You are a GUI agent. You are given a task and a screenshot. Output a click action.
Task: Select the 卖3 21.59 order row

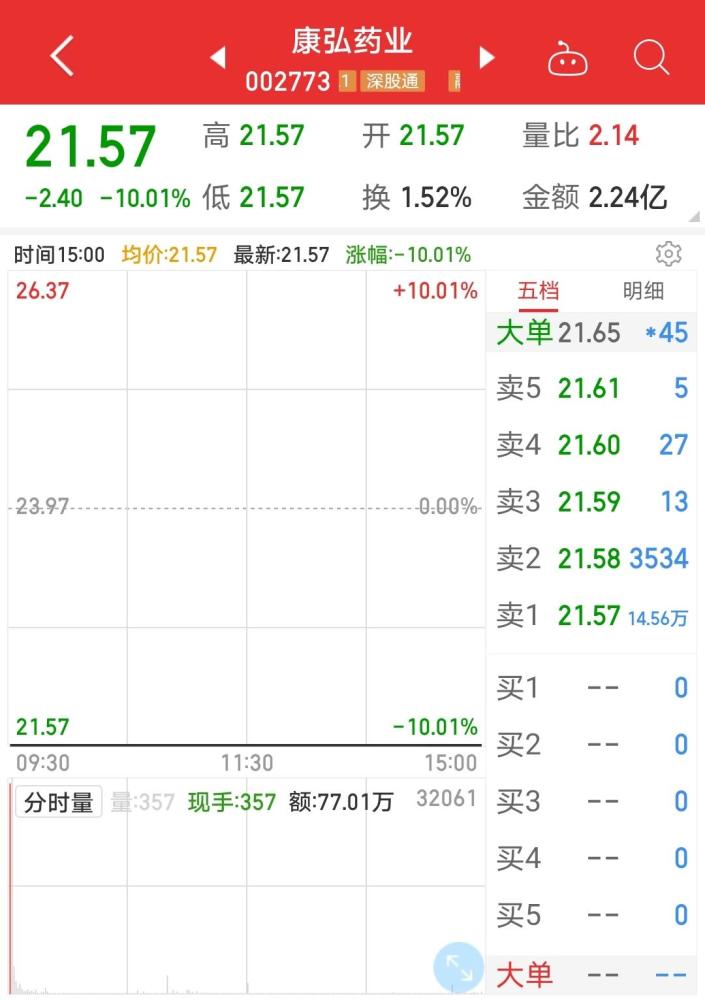pyautogui.click(x=591, y=502)
